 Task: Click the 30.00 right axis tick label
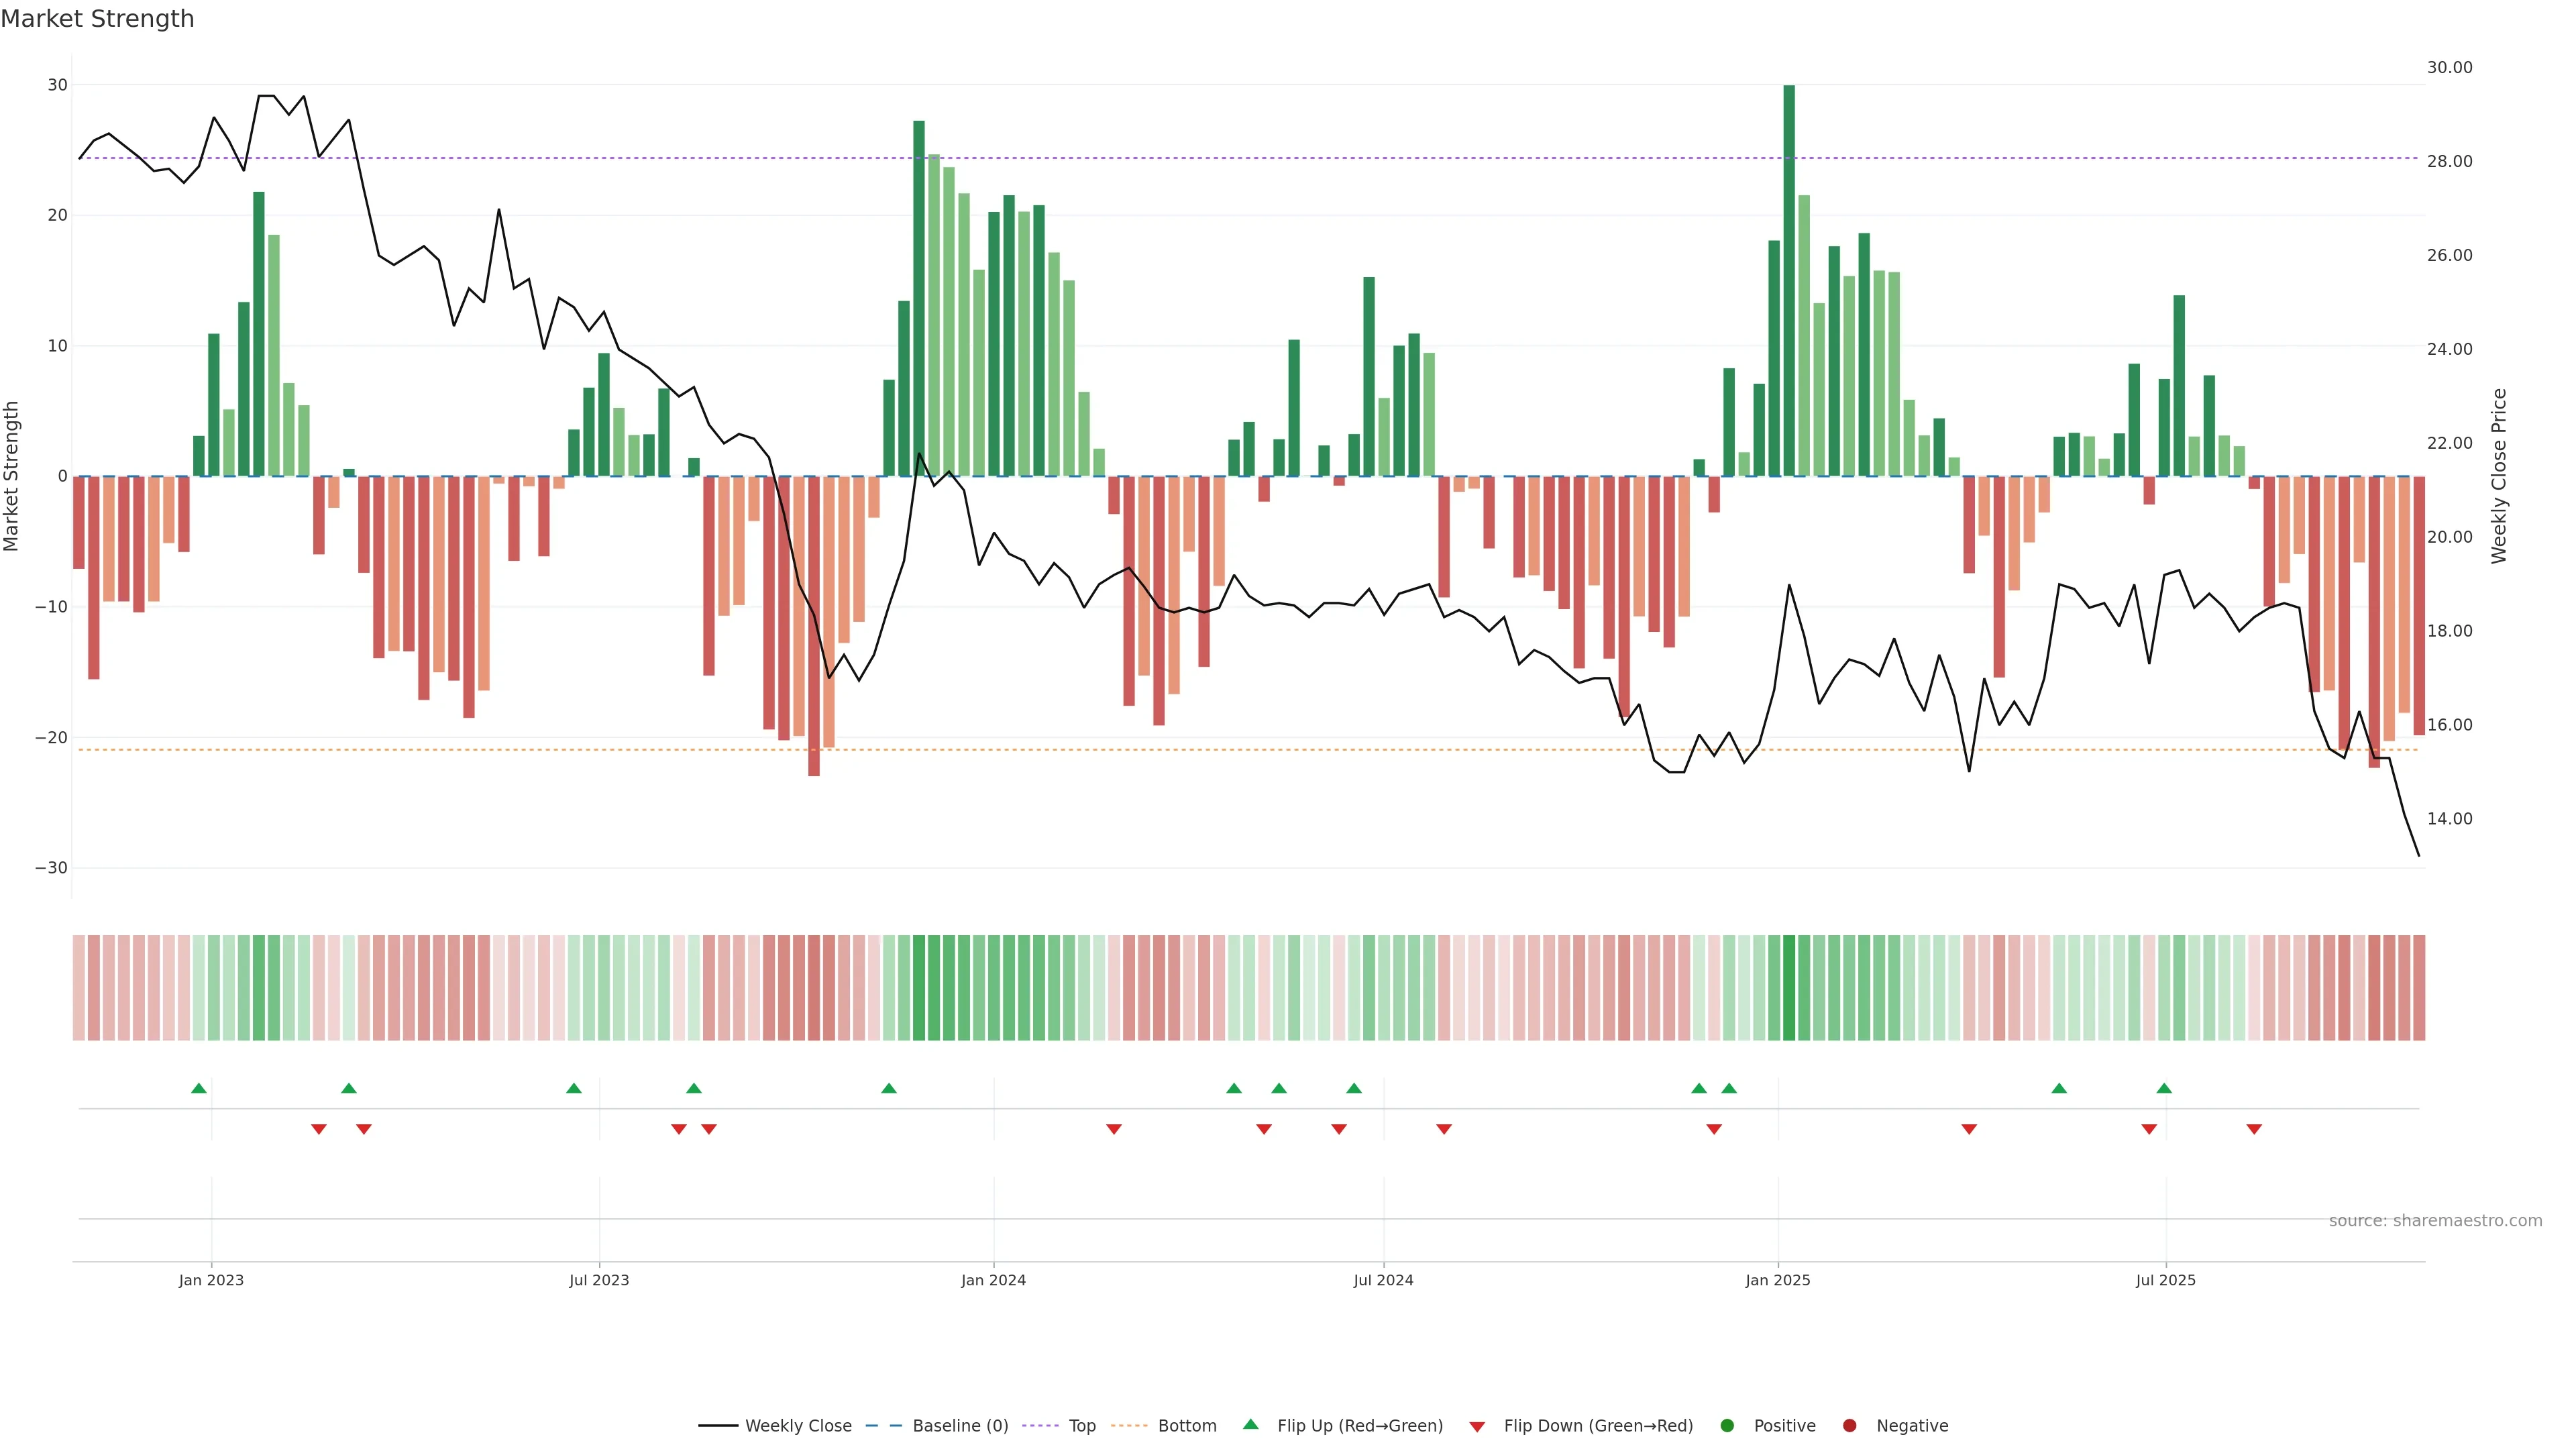(x=2449, y=67)
